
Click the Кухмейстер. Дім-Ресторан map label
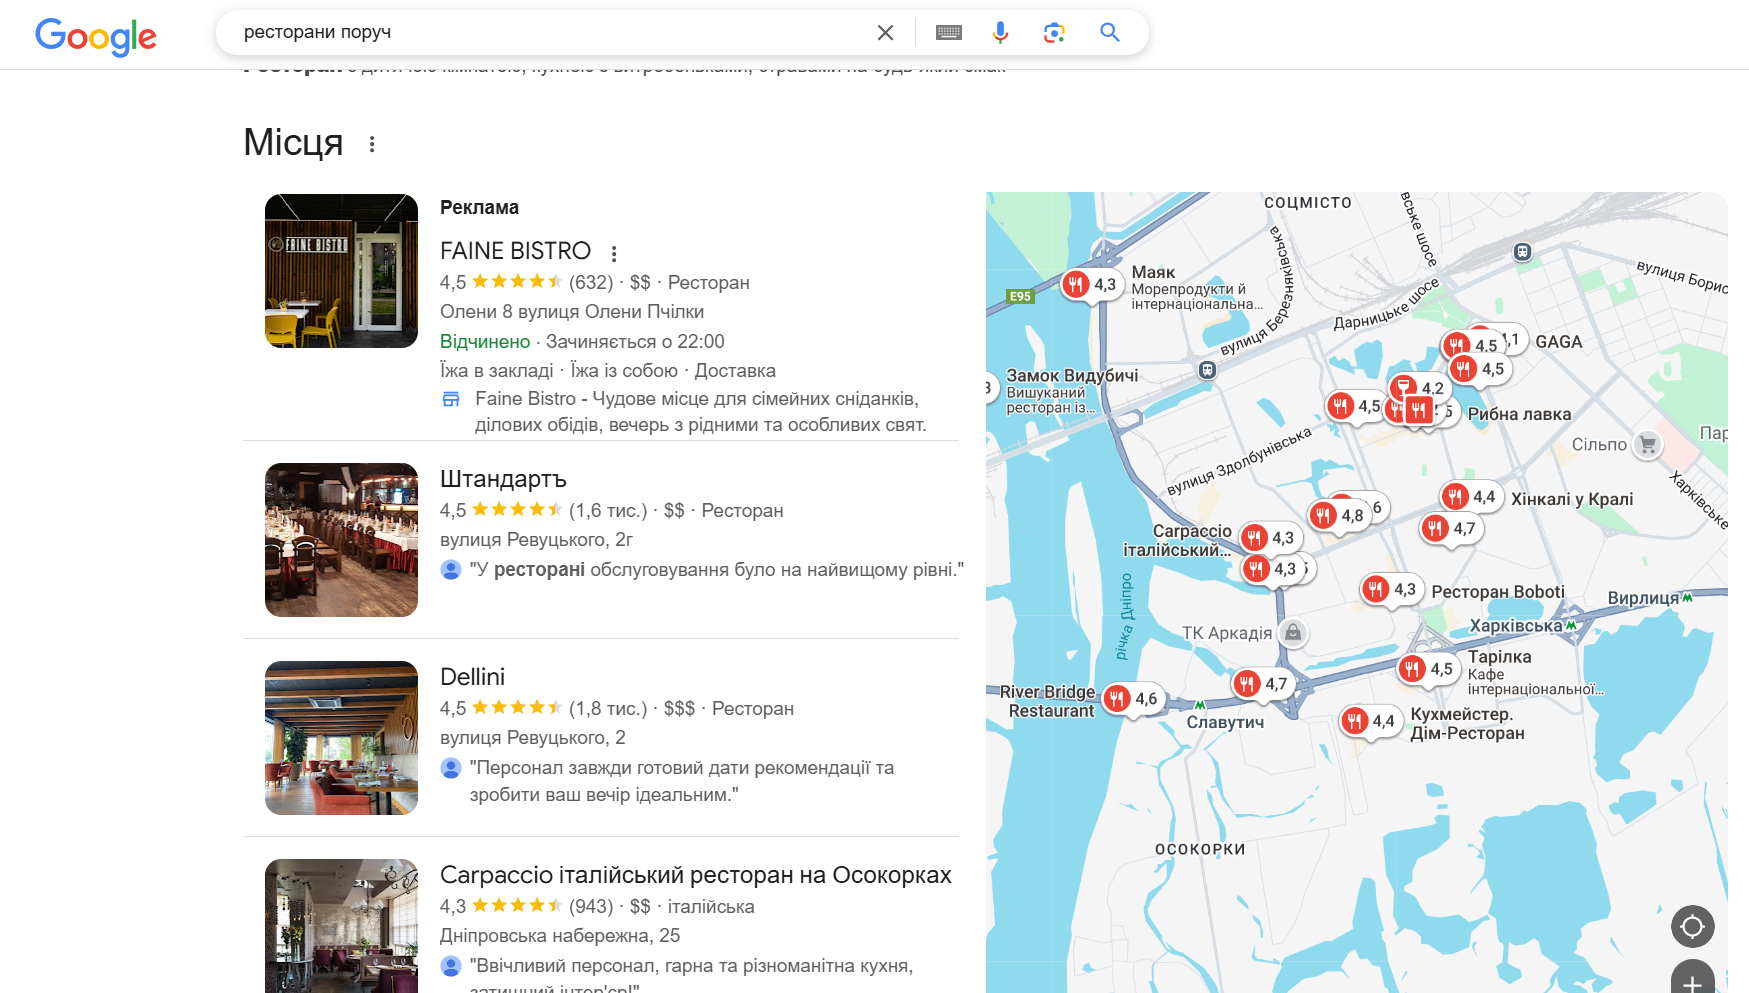pyautogui.click(x=1467, y=724)
